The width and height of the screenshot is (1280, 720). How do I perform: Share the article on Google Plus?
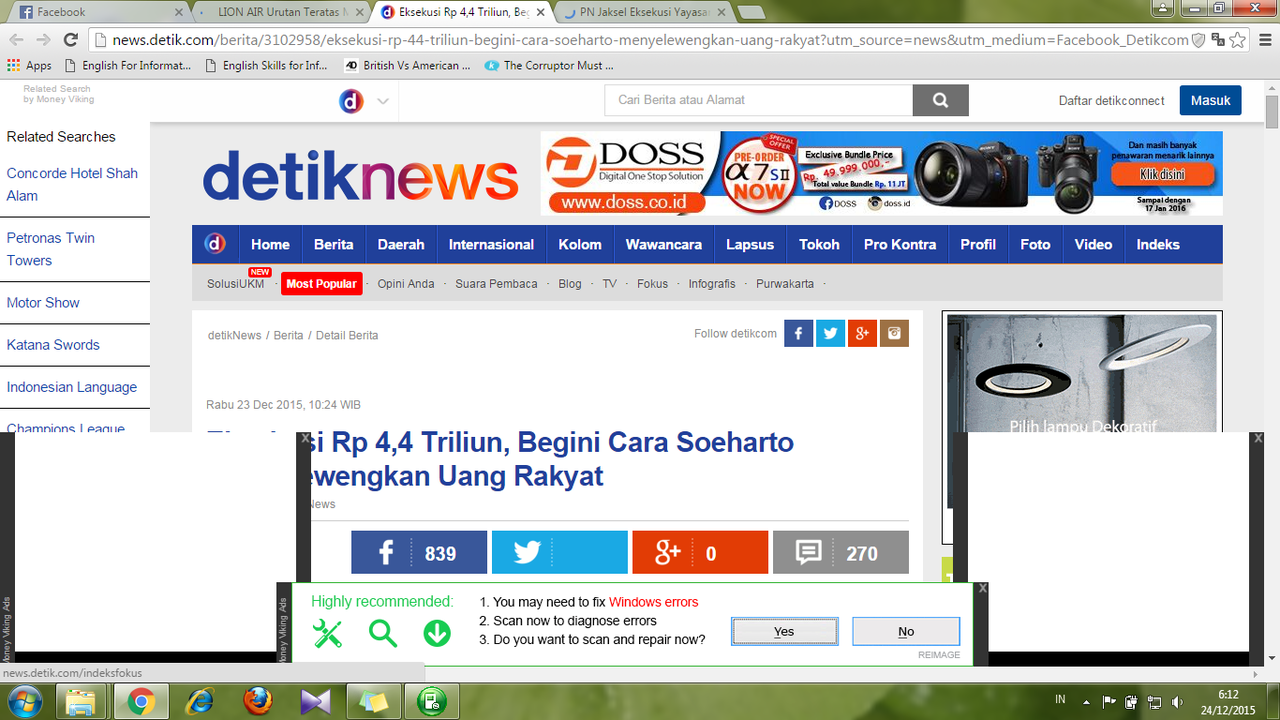[700, 553]
